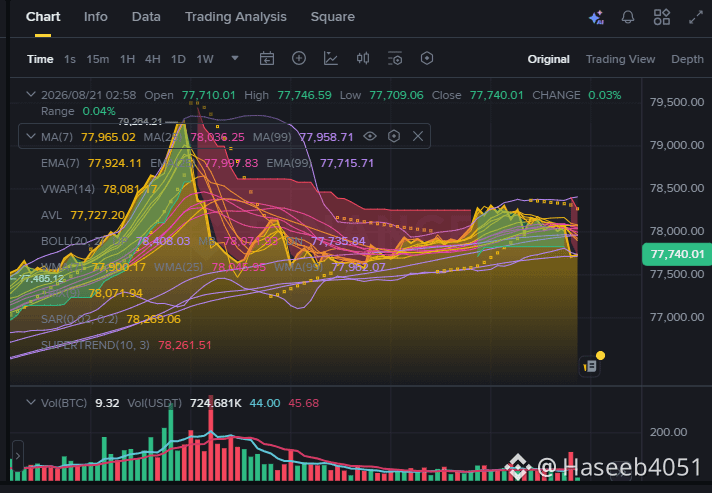
Task: Open the price alert bell icon
Action: [628, 17]
